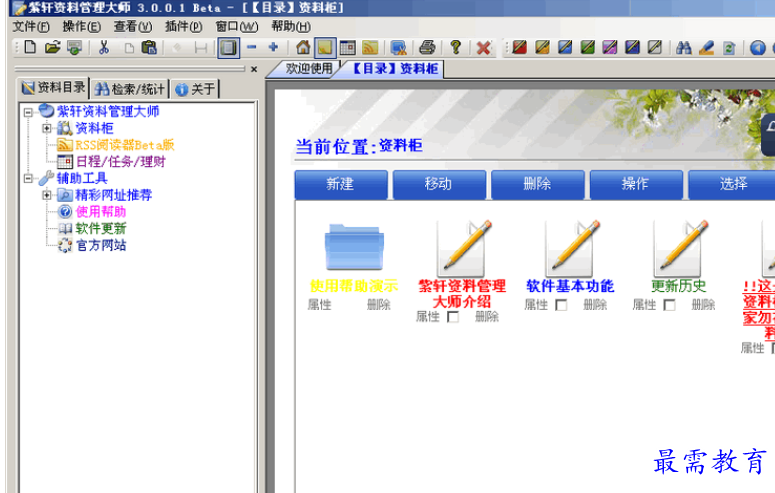
Task: Open the 更新历史 document link
Action: (x=679, y=286)
